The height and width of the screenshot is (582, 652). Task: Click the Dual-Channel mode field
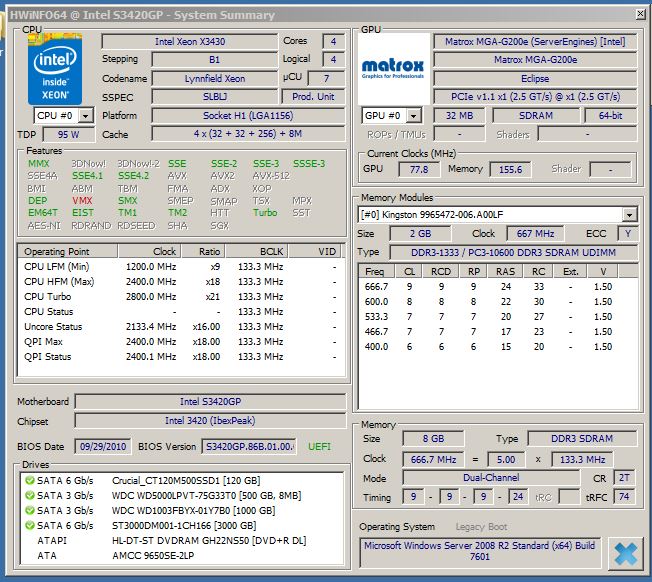point(491,478)
